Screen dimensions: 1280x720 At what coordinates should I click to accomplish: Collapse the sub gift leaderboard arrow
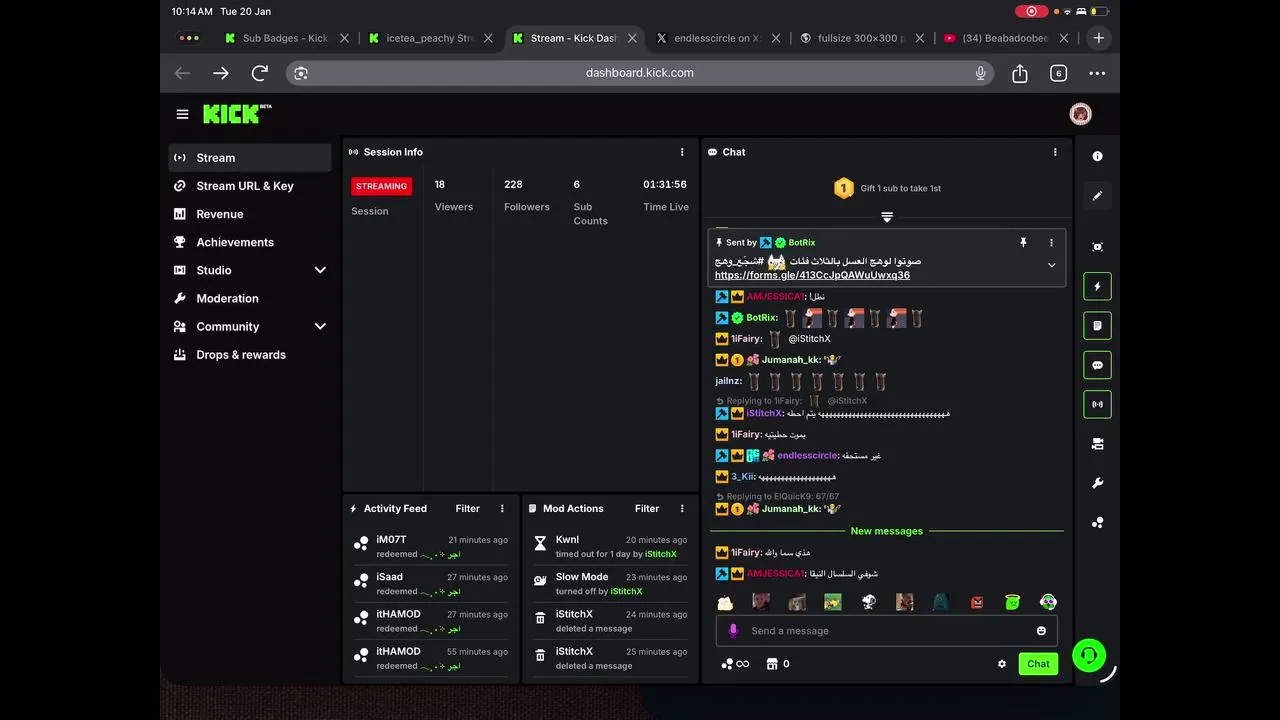(886, 216)
